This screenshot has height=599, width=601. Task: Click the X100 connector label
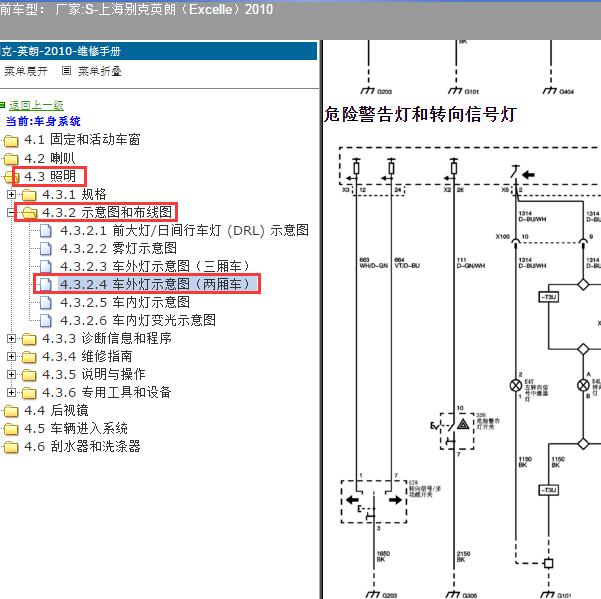click(502, 236)
